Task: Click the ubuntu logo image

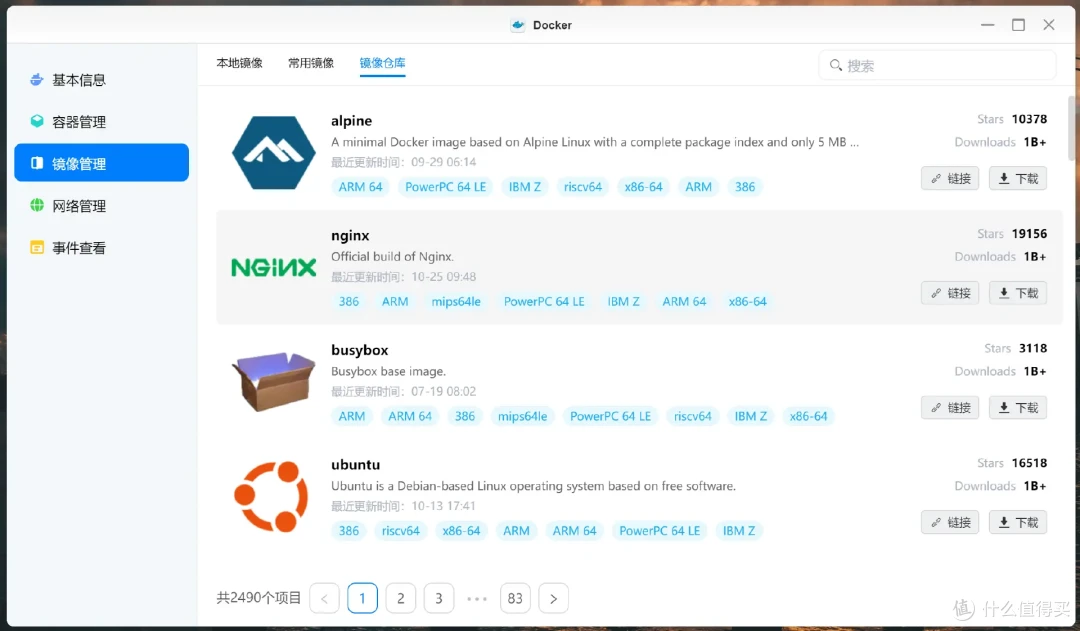Action: coord(271,496)
